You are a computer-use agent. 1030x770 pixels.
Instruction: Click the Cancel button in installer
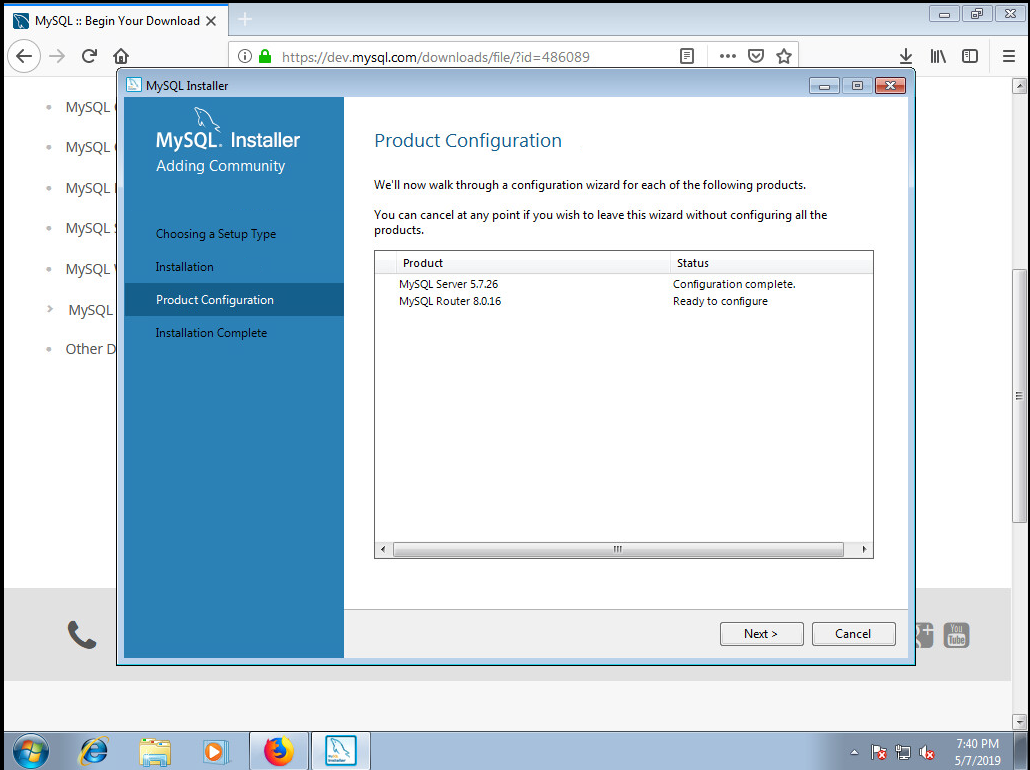click(853, 634)
